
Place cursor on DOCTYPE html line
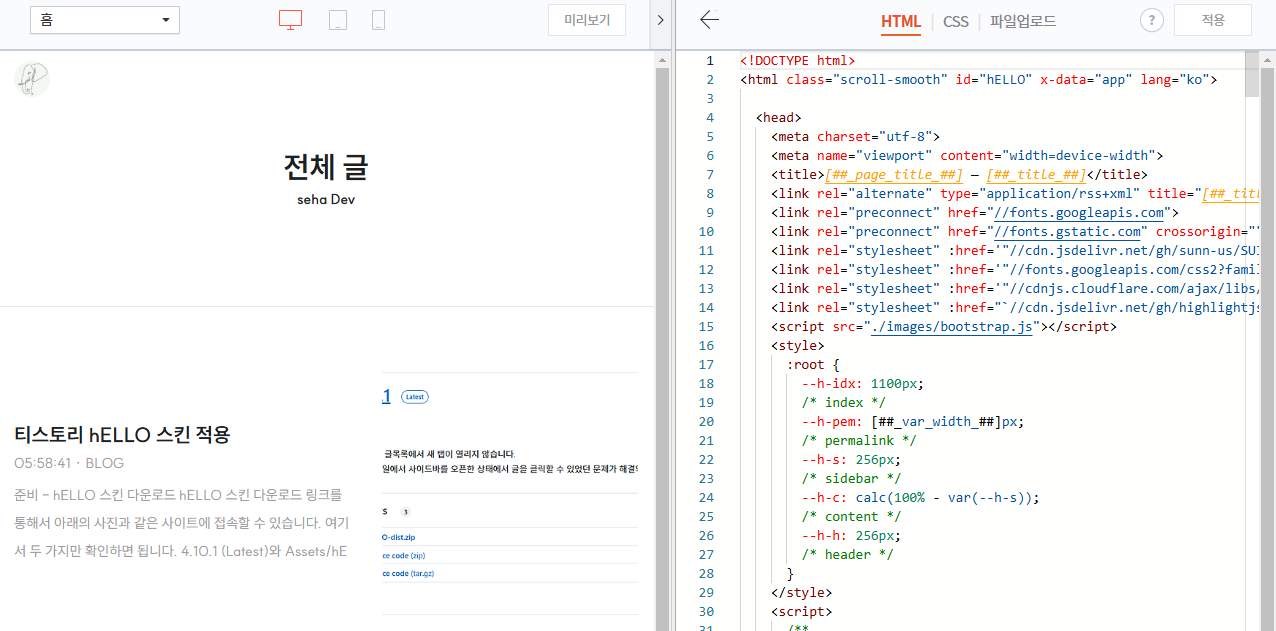coord(797,61)
